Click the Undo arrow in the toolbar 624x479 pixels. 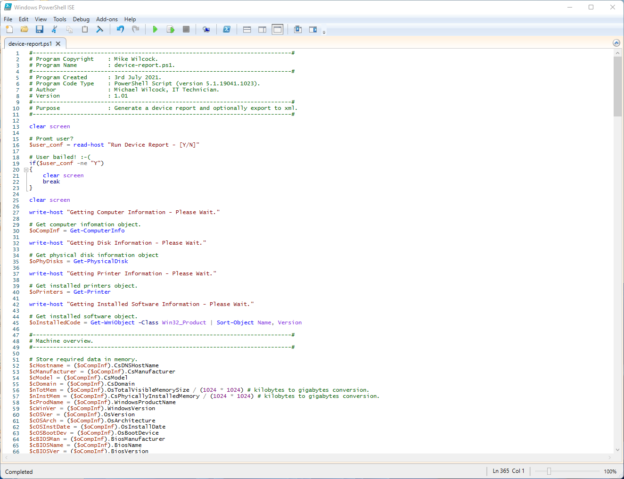click(121, 30)
